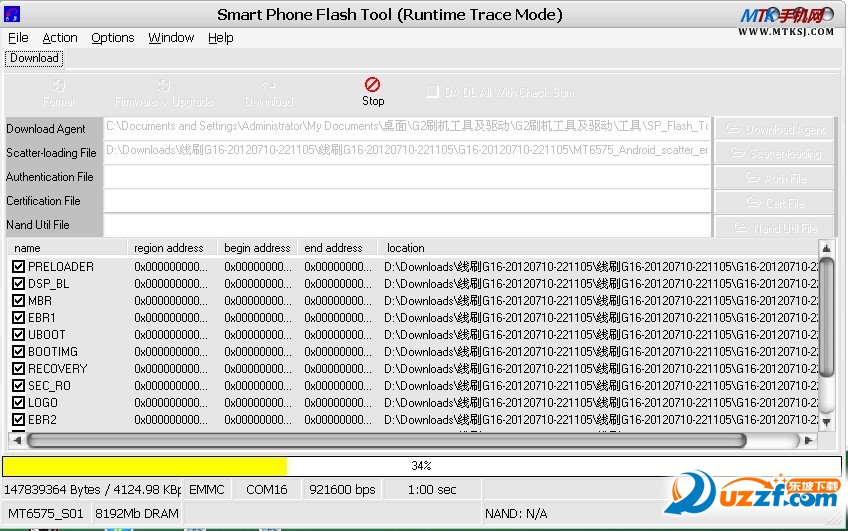Click the Download Agent path field

[407, 128]
